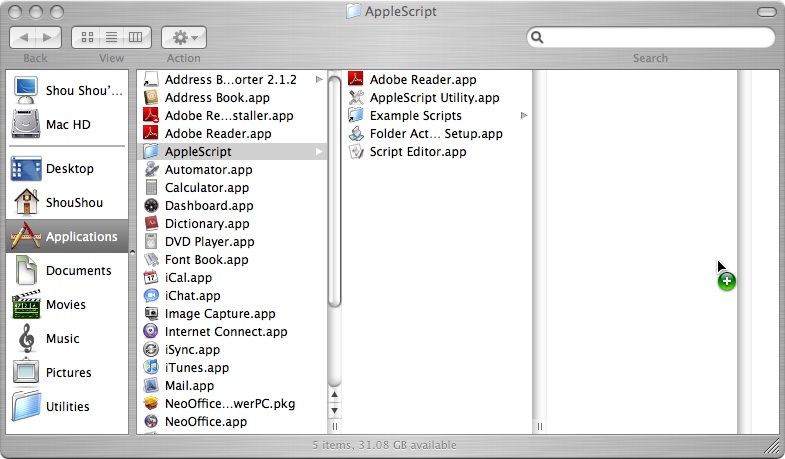Select Automator.app icon
Image resolution: width=785 pixels, height=459 pixels.
[151, 170]
